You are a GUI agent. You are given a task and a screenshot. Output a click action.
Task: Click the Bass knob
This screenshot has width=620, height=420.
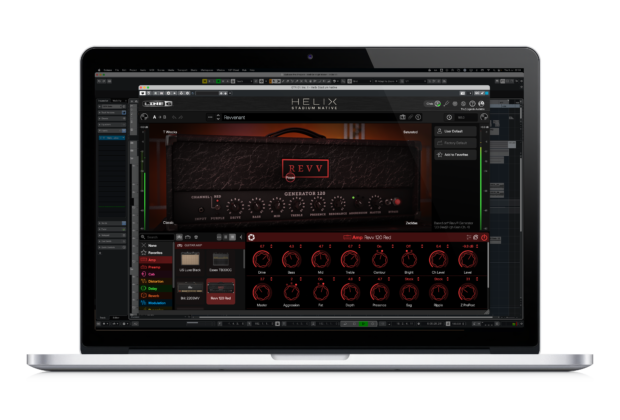[x=291, y=260]
